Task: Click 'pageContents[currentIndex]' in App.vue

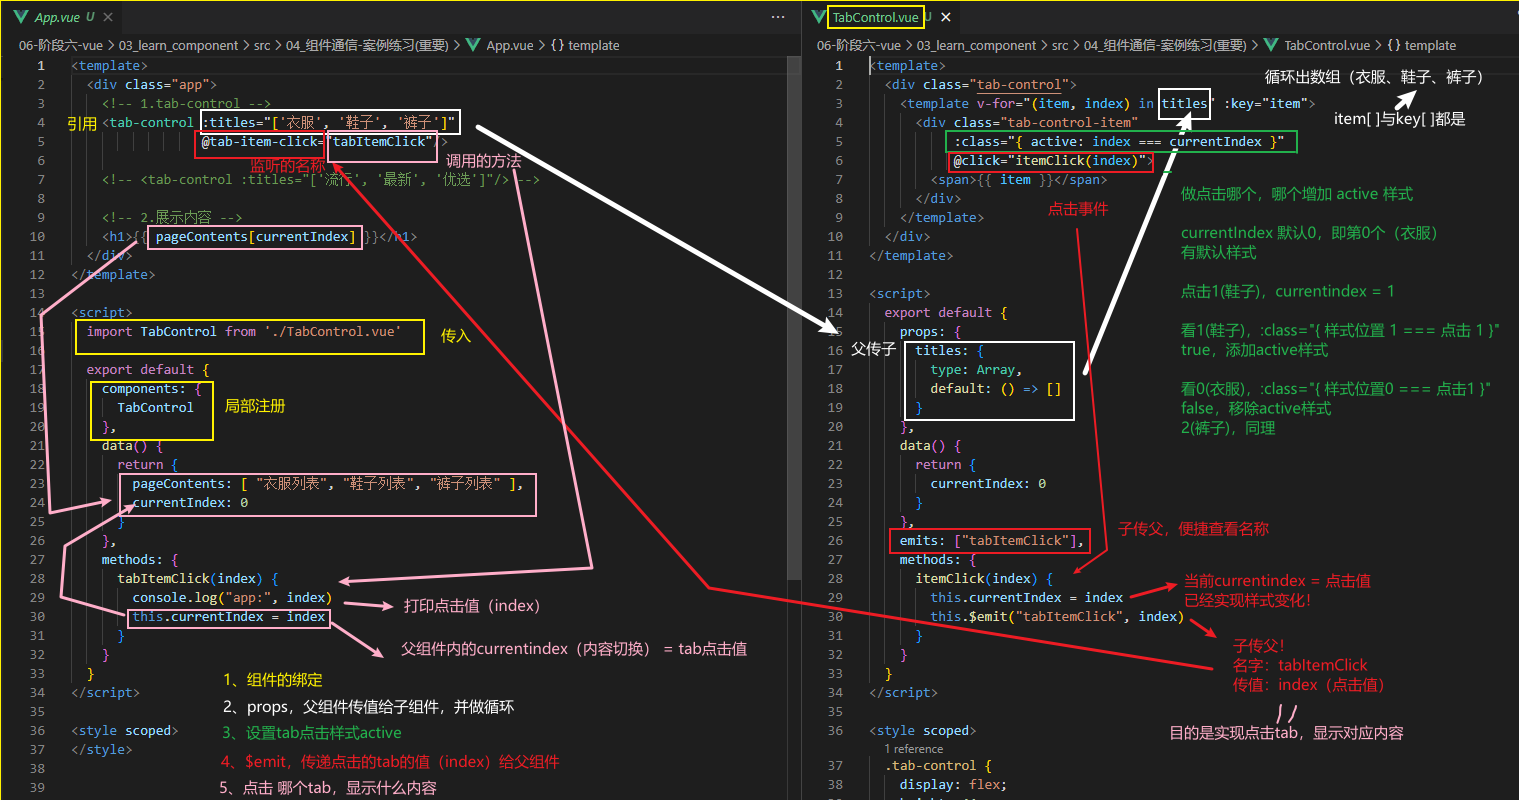Action: (254, 236)
